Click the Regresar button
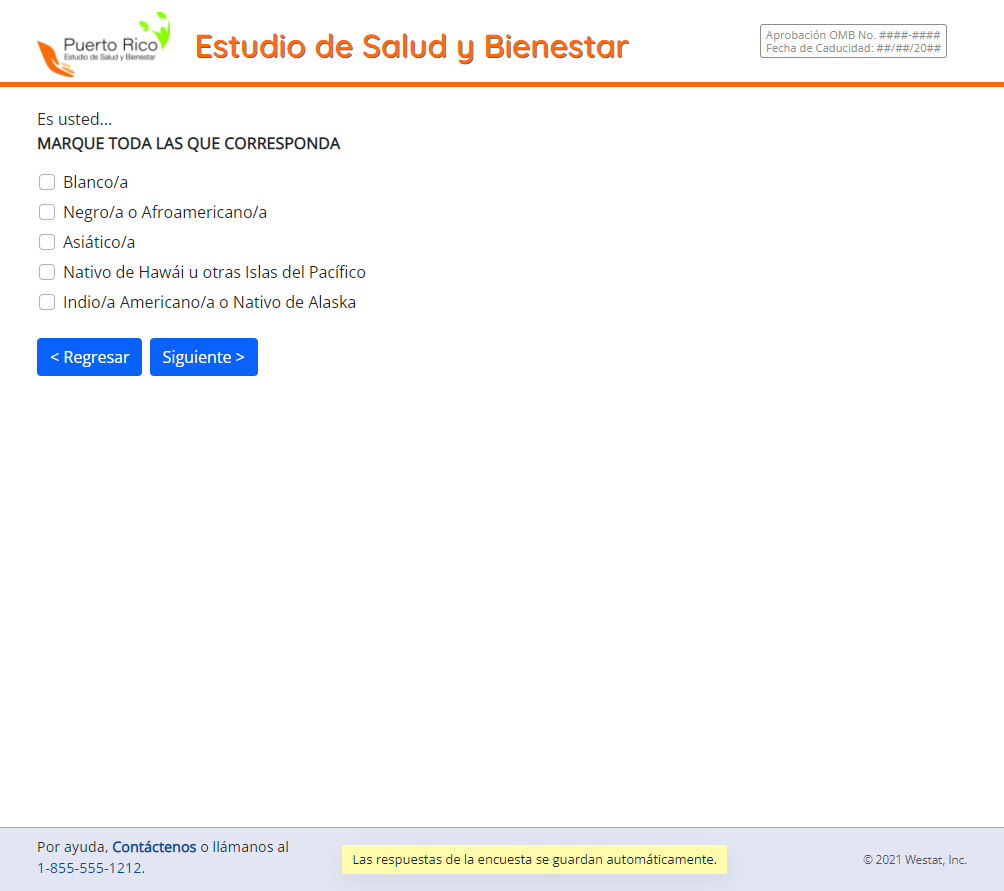This screenshot has height=891, width=1004. click(x=90, y=357)
